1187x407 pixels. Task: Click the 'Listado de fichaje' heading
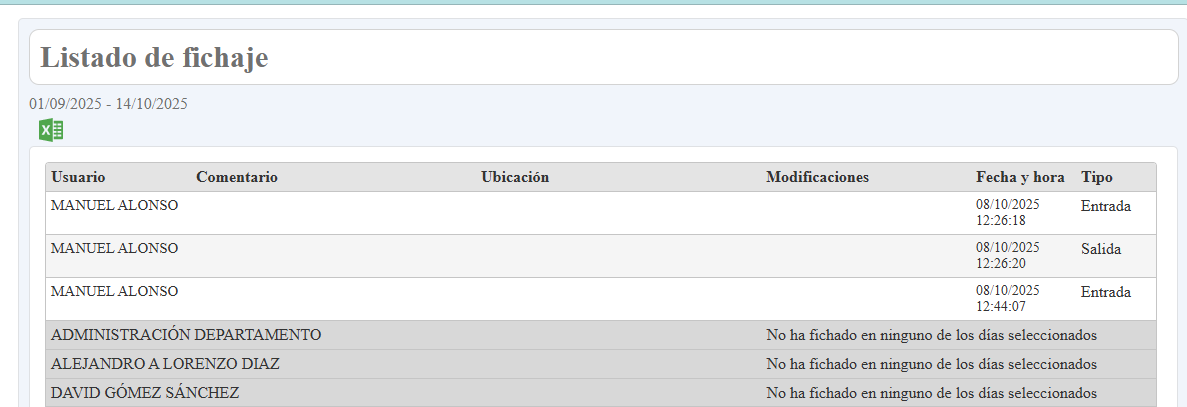(x=154, y=58)
